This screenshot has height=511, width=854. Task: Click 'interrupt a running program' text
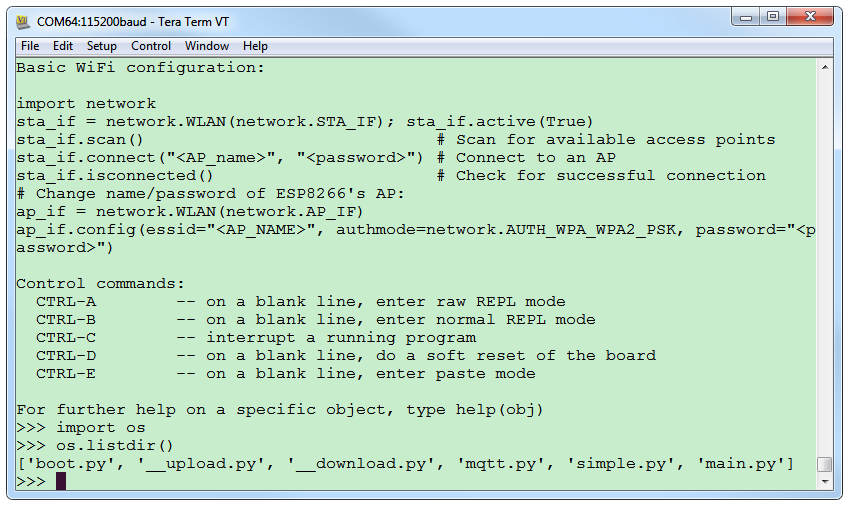[341, 337]
